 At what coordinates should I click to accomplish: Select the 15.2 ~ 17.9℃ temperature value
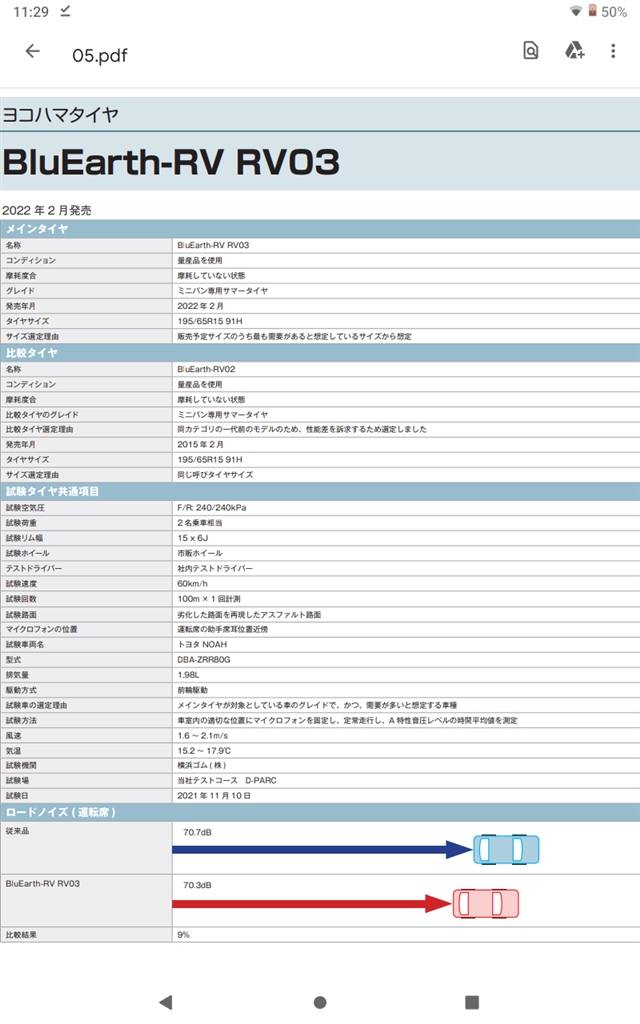point(204,751)
